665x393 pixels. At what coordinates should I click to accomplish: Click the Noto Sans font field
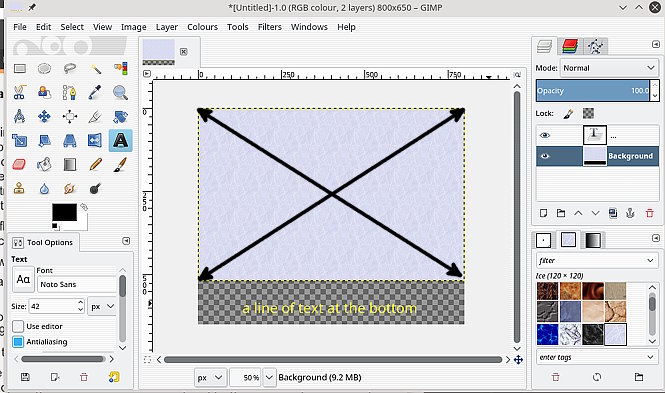77,284
